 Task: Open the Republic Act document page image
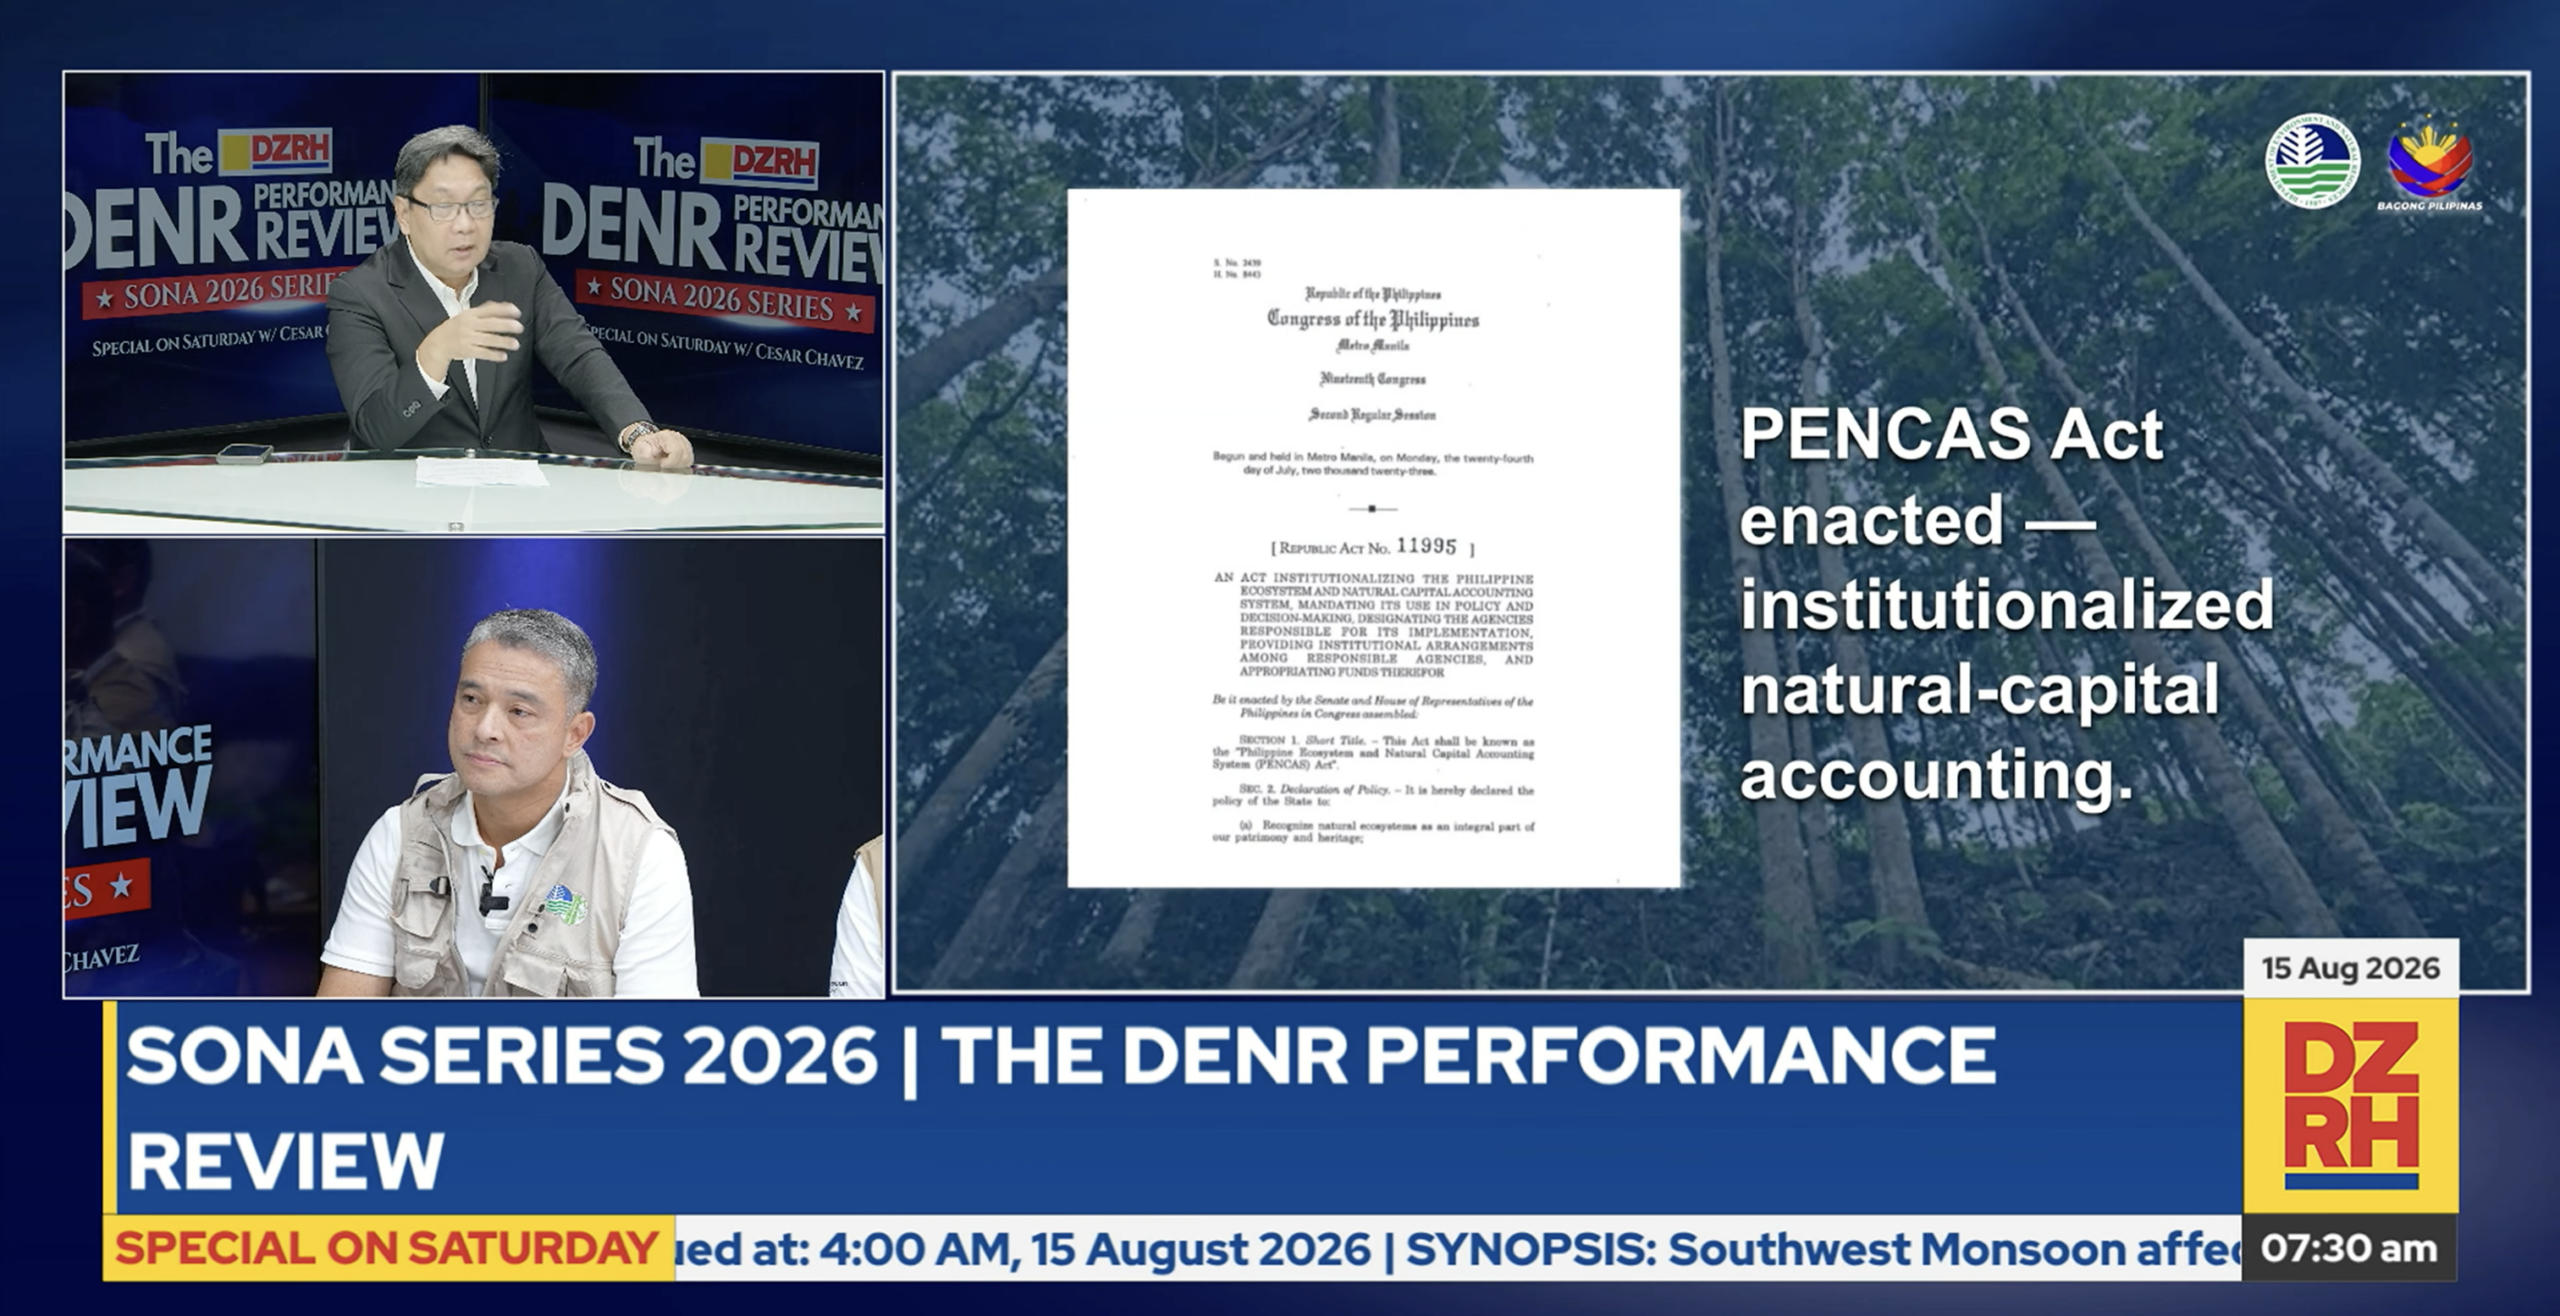coord(1374,538)
